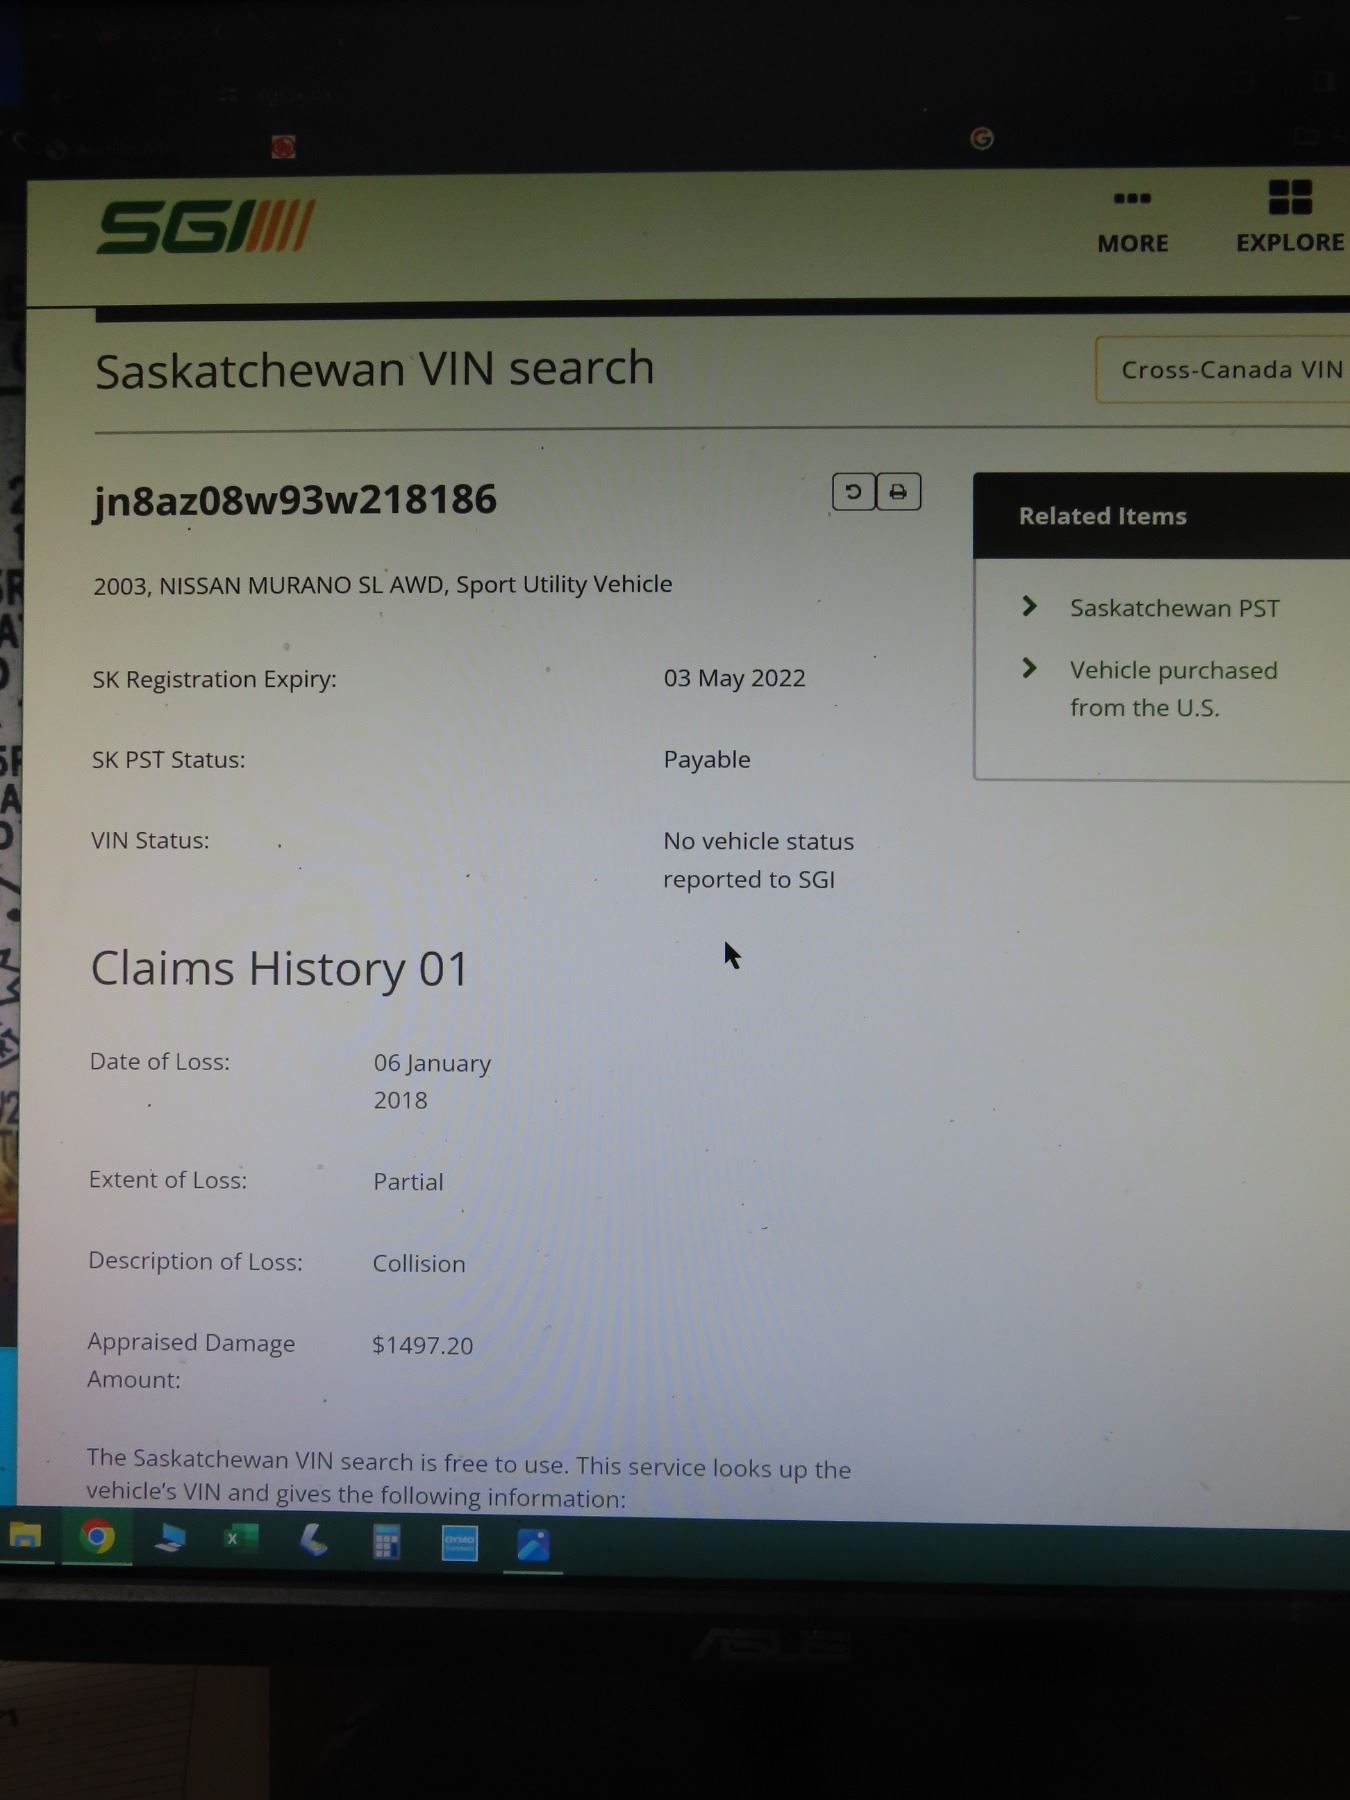Open the Photos app in taskbar
The height and width of the screenshot is (1800, 1350).
pos(532,1545)
